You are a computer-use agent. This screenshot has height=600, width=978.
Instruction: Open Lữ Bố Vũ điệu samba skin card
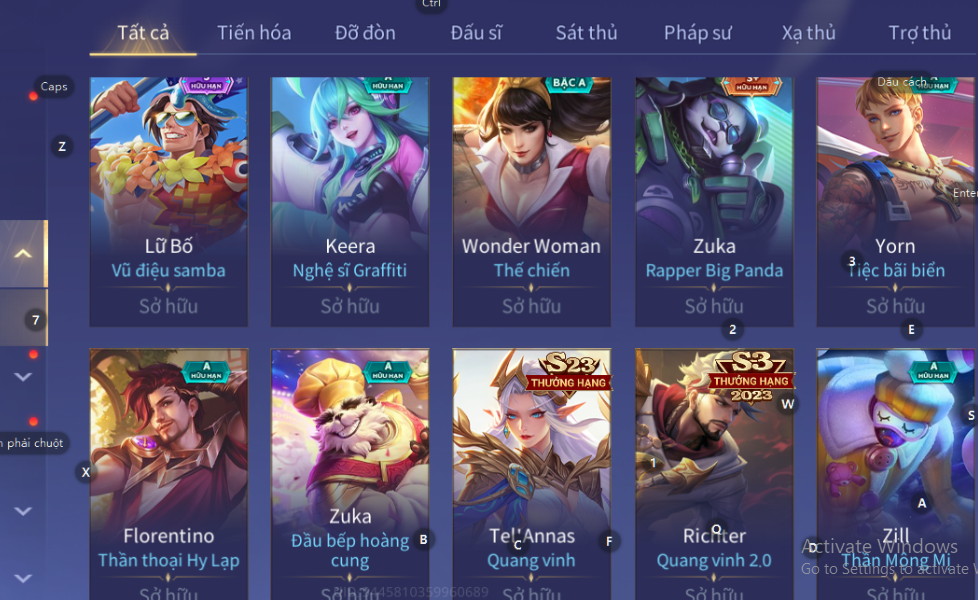(168, 201)
